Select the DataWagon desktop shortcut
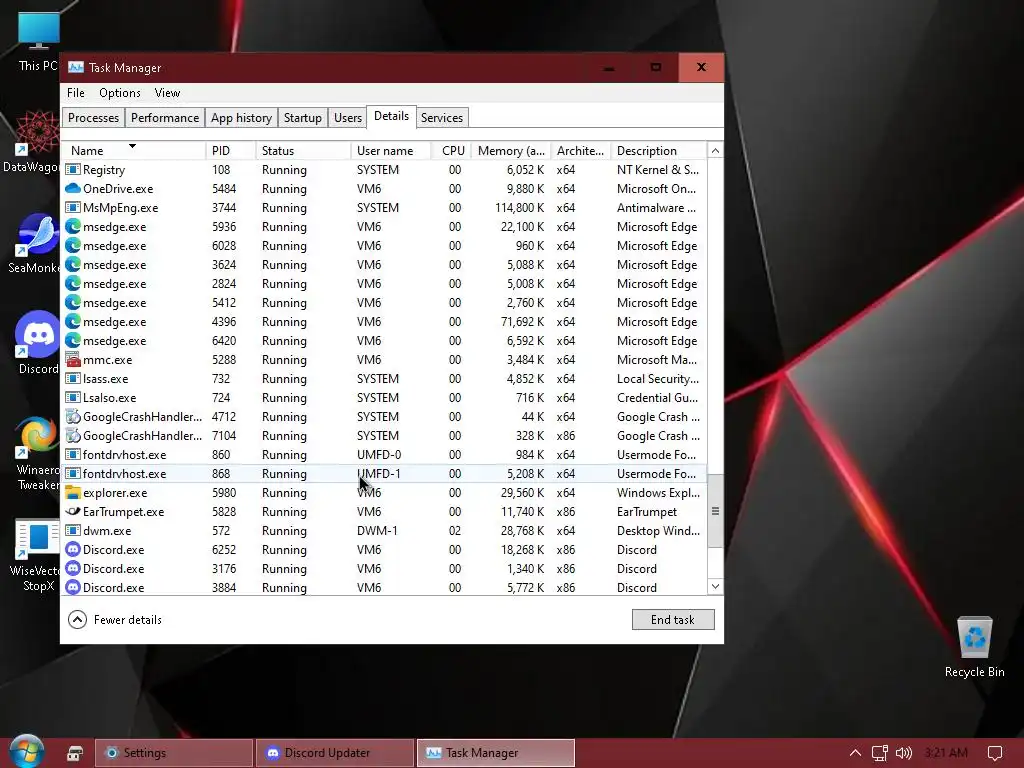 click(x=33, y=142)
